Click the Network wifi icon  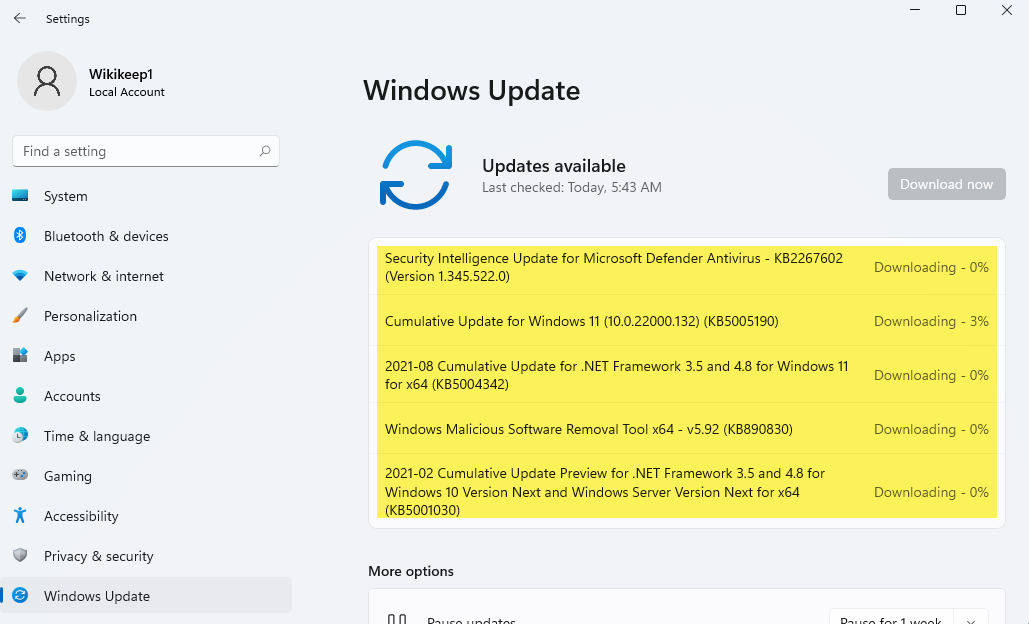click(x=20, y=276)
